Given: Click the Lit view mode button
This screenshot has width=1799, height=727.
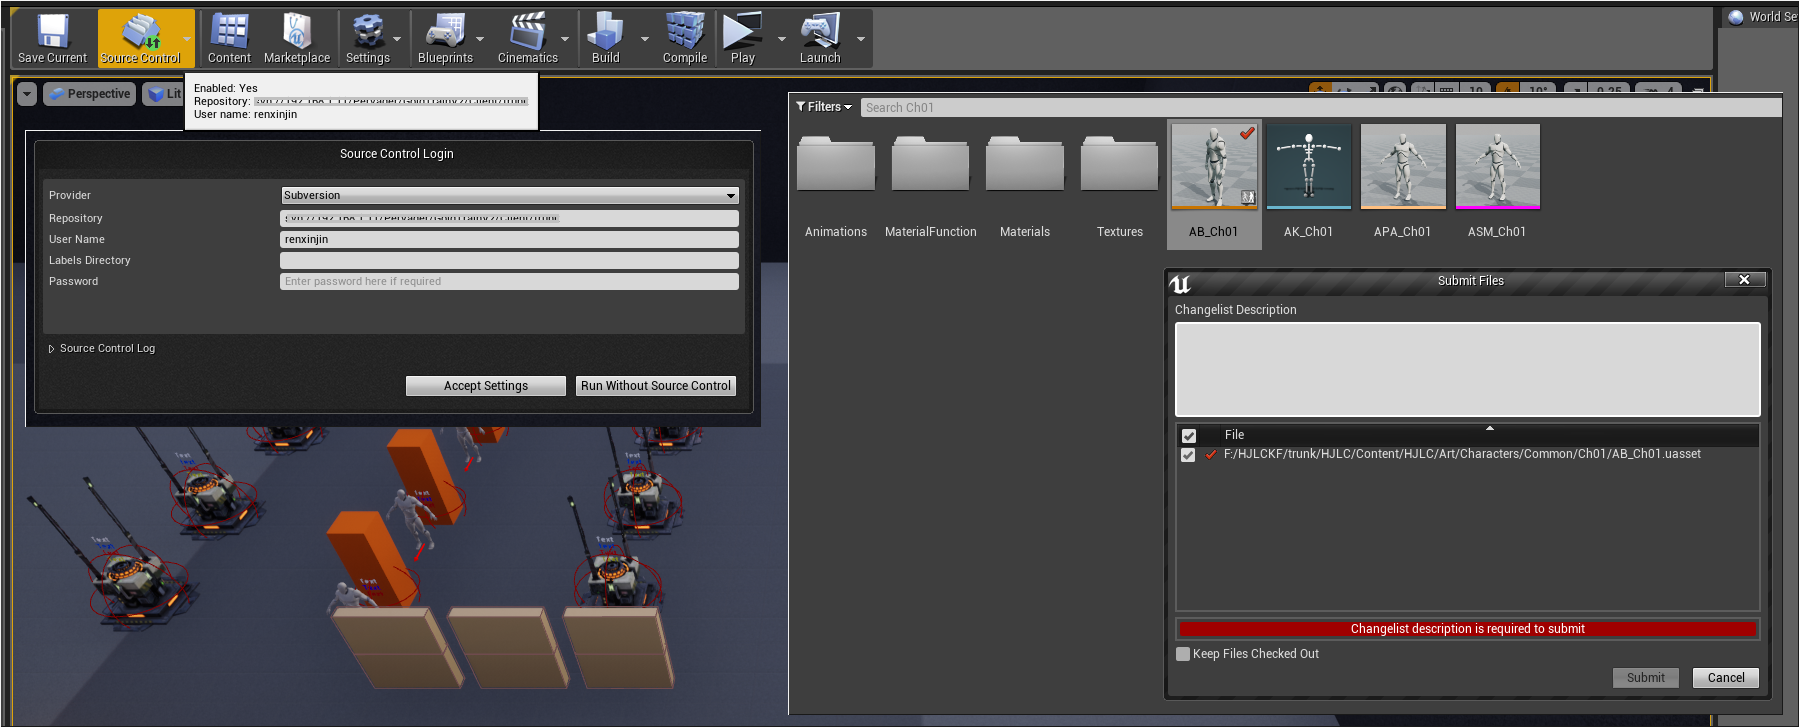Looking at the screenshot, I should point(164,94).
